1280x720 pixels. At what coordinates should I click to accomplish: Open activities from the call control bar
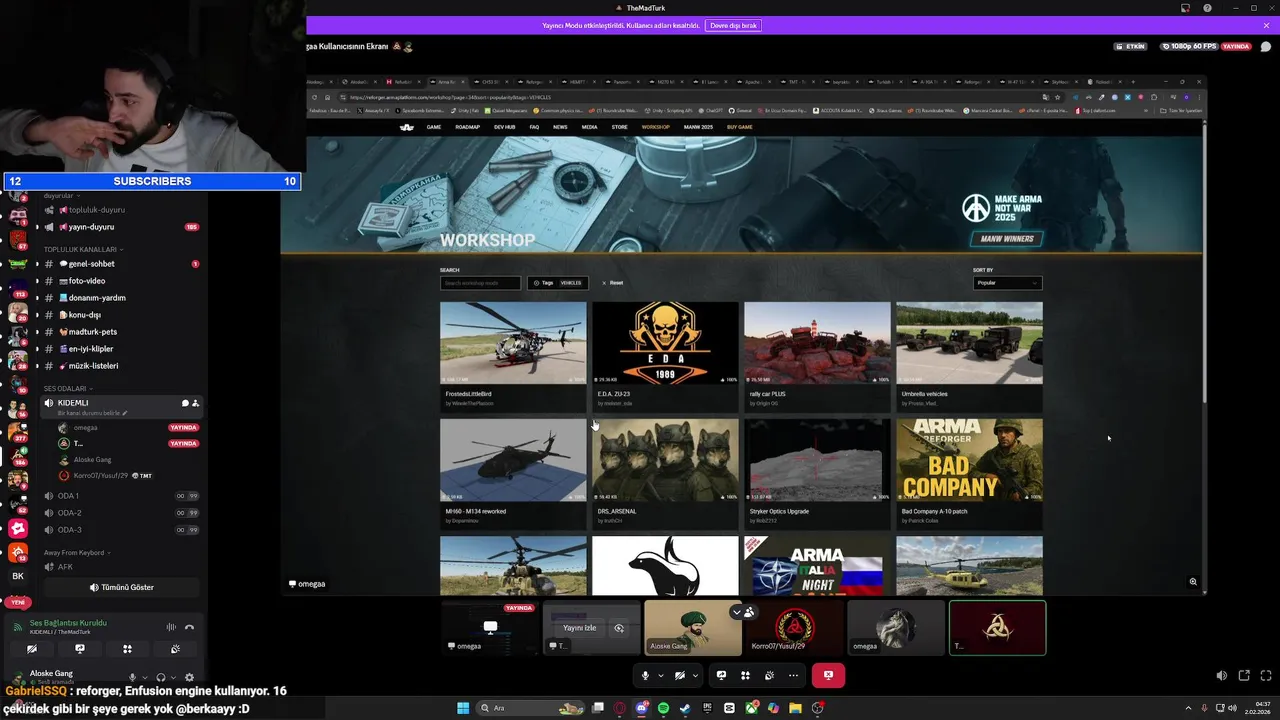745,675
